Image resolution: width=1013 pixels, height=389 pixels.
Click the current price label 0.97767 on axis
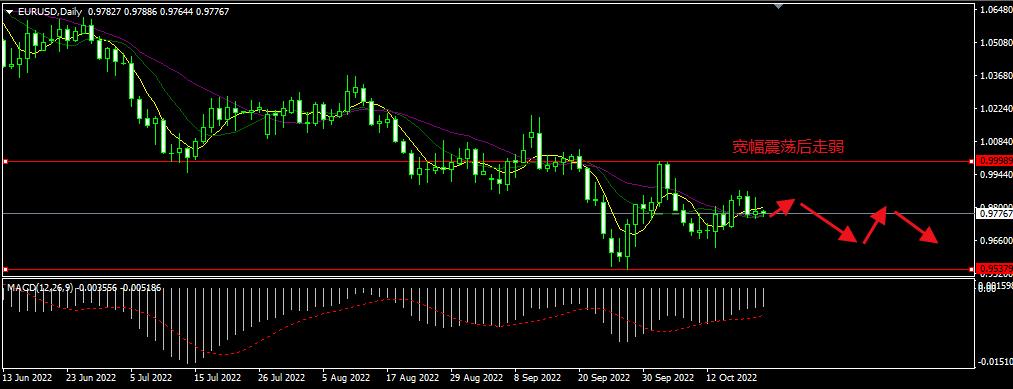tap(994, 213)
